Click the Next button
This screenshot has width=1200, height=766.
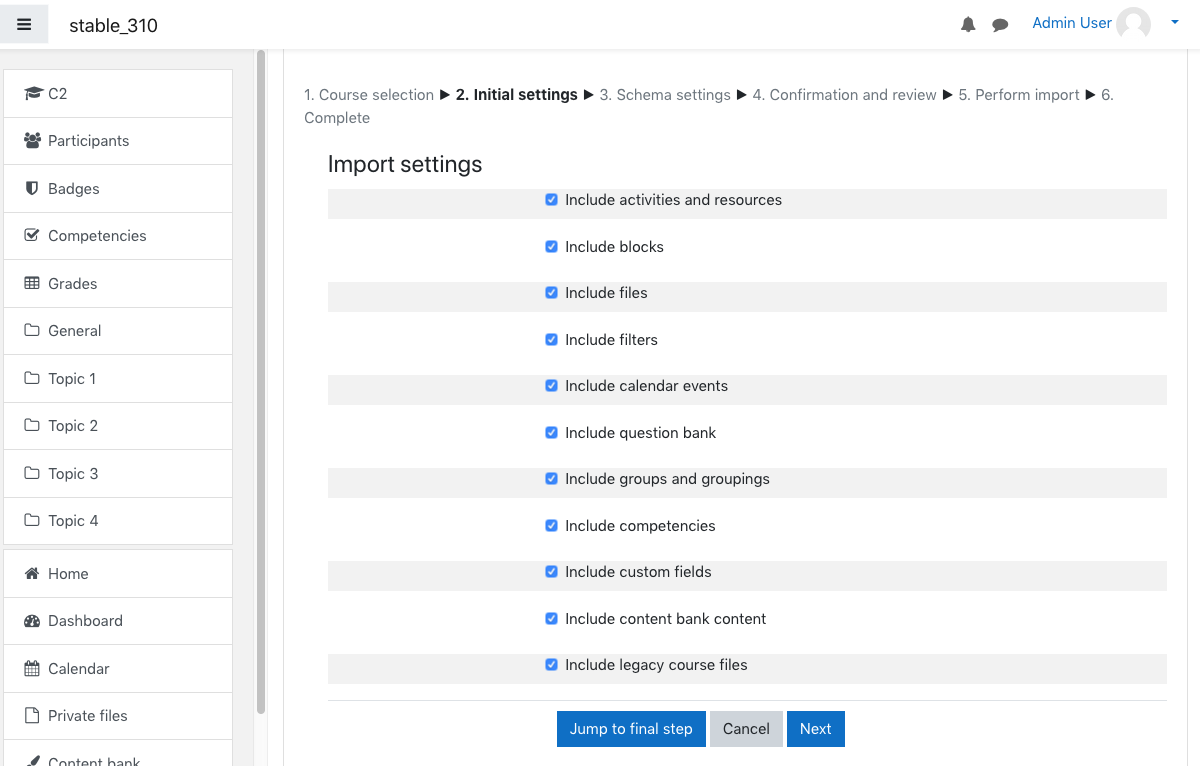pyautogui.click(x=815, y=729)
